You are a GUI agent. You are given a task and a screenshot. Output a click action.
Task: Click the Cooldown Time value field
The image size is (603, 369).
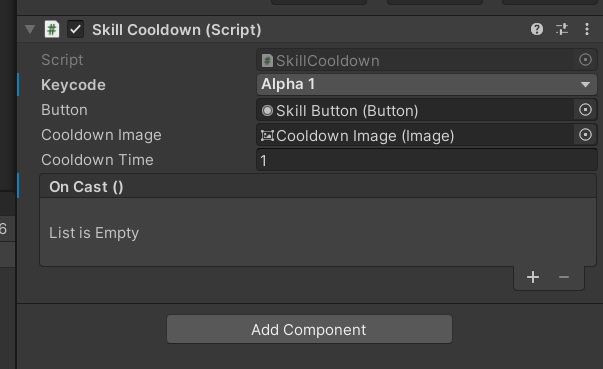click(x=426, y=160)
